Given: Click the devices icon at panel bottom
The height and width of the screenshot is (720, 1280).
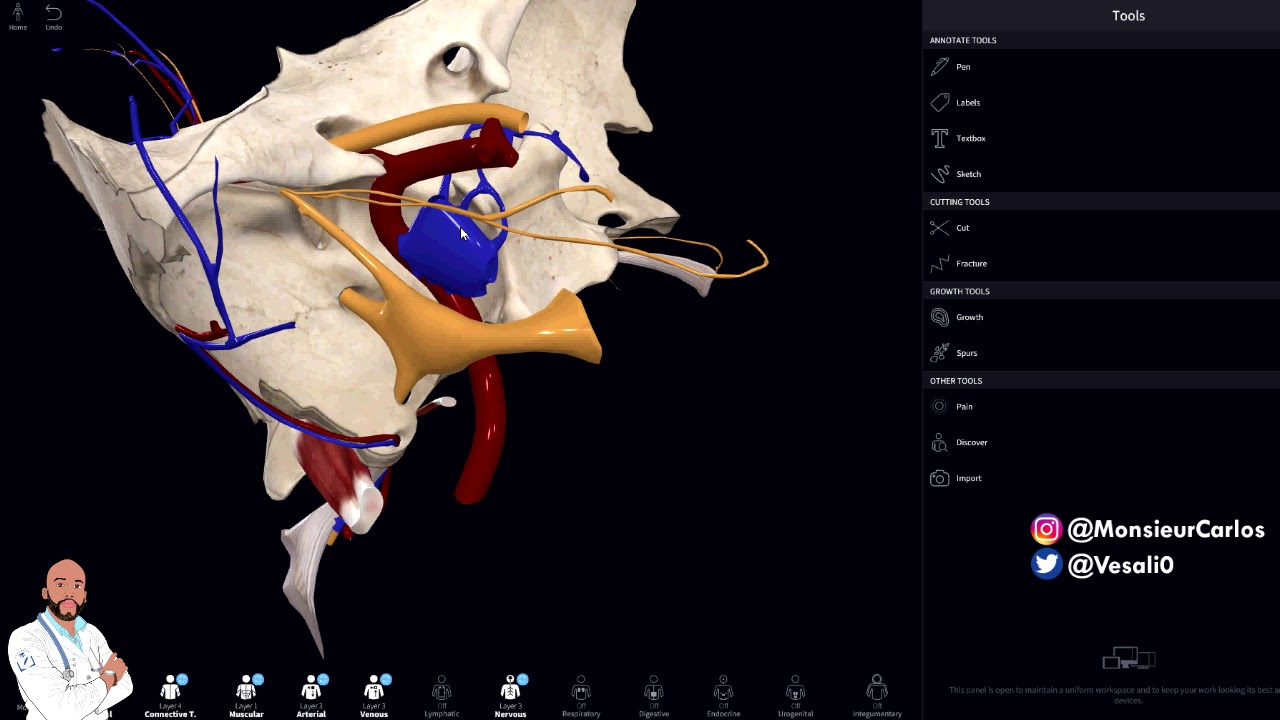Looking at the screenshot, I should point(1128,658).
